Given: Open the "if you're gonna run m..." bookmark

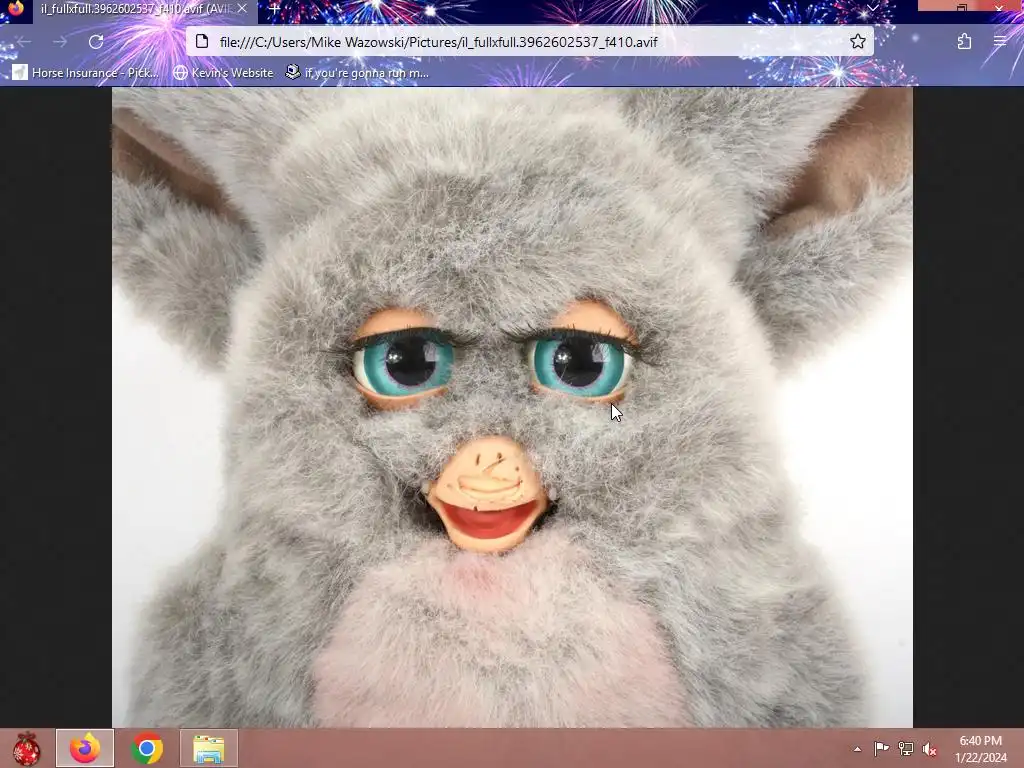Looking at the screenshot, I should pos(357,72).
